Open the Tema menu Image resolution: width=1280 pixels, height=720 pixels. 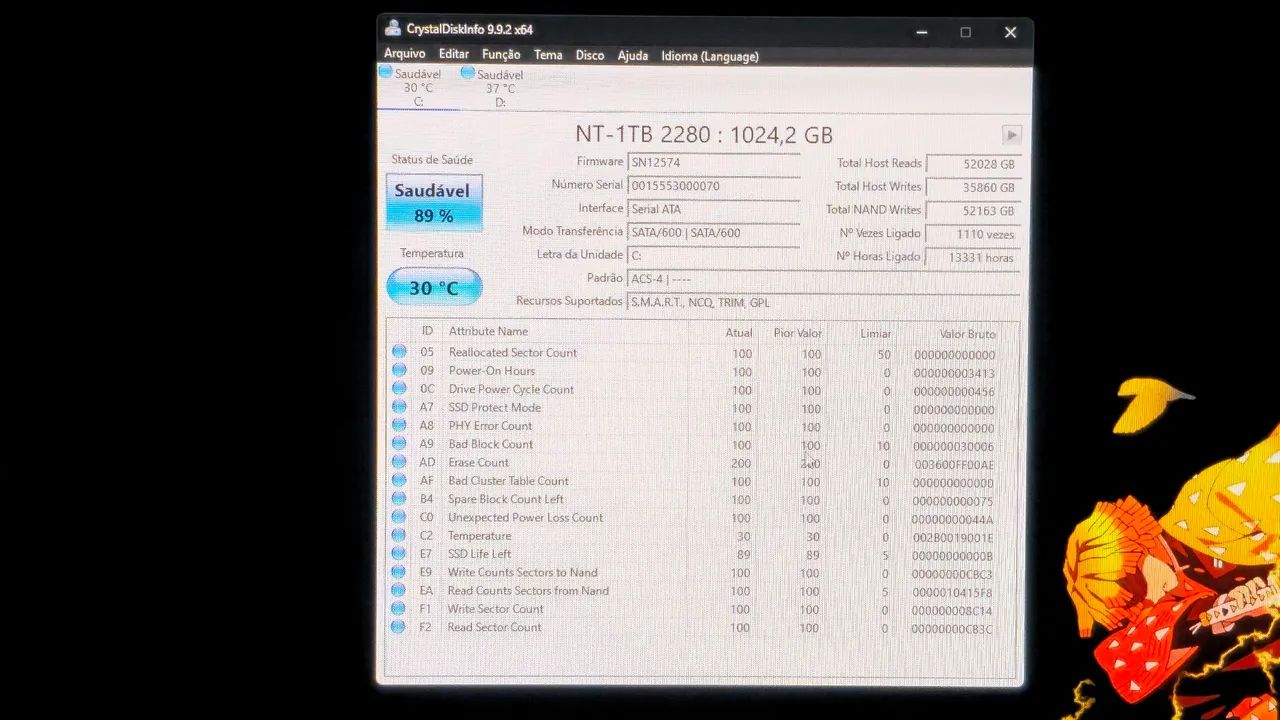(548, 55)
